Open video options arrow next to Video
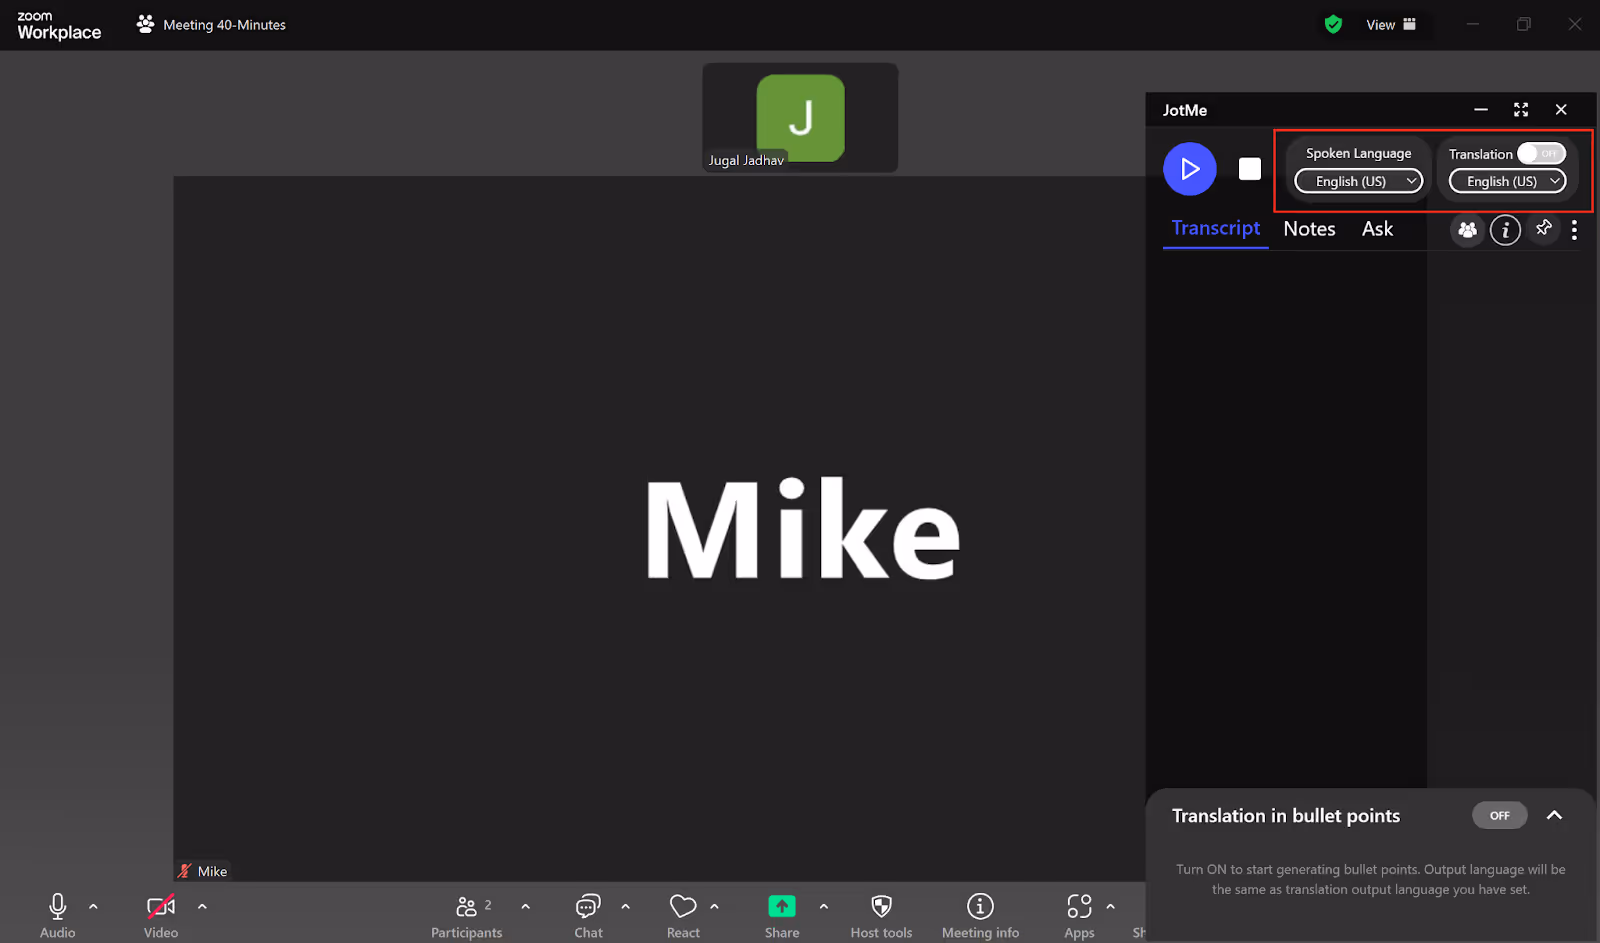Screen dimensions: 1600x943 [x=202, y=906]
